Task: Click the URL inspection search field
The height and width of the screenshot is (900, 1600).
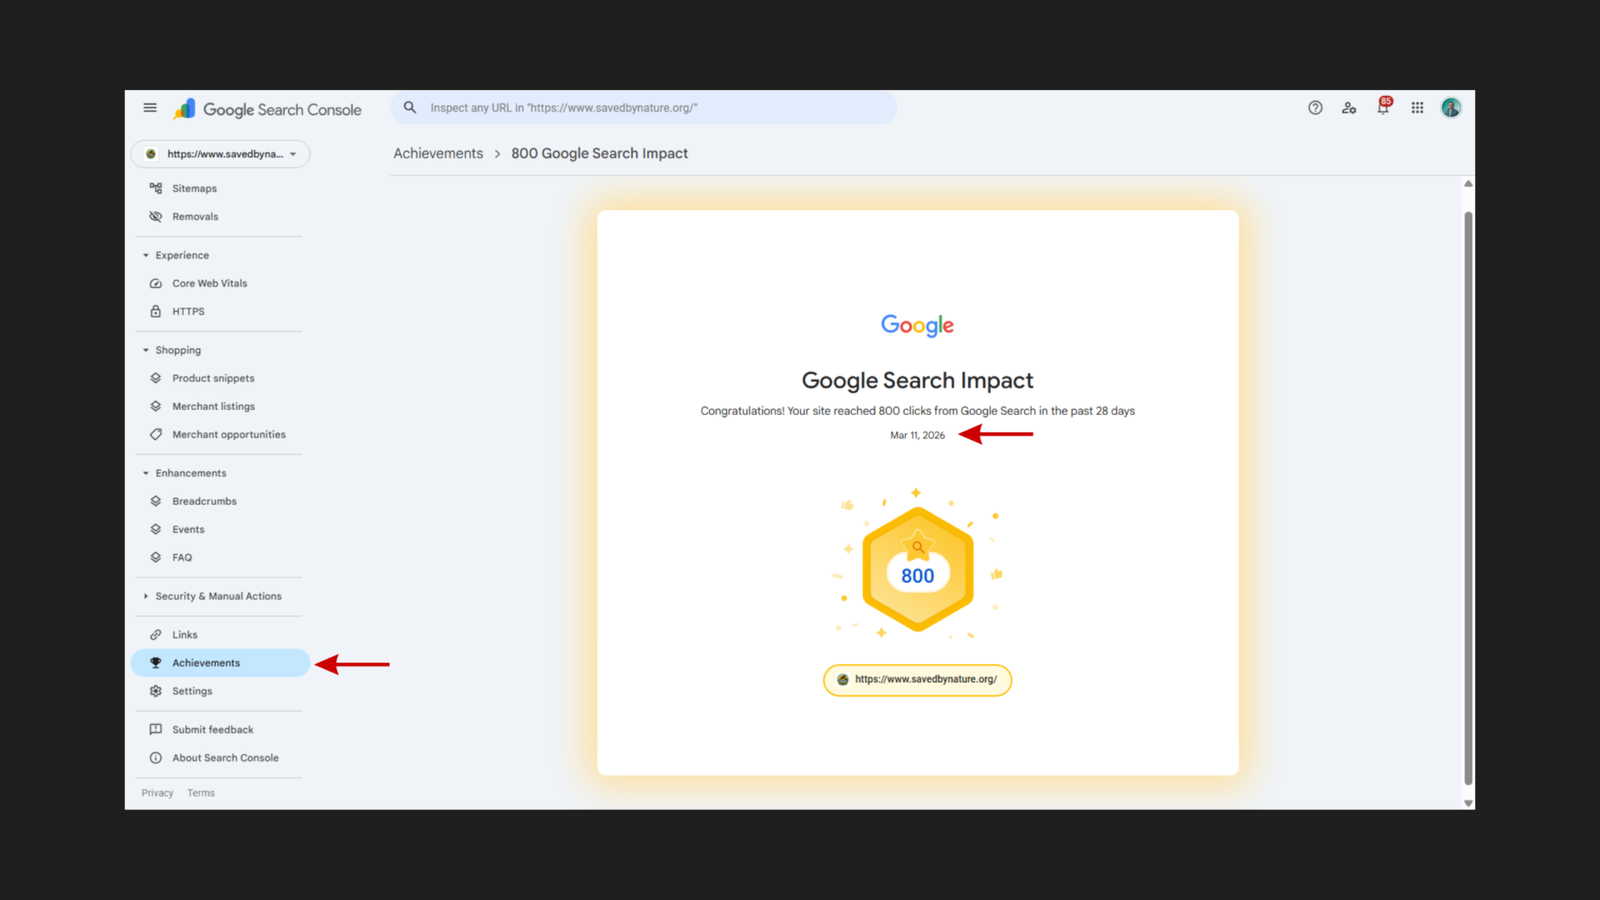Action: coord(643,107)
